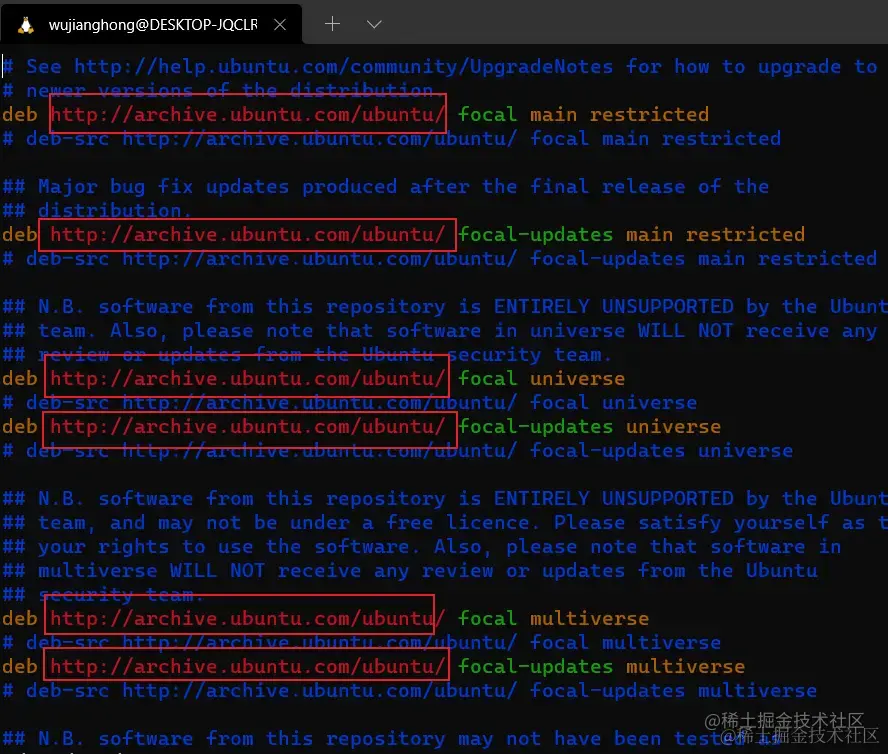Click the 'team. Also, please note' comment line
Viewport: 888px width, 754px height.
(x=439, y=331)
